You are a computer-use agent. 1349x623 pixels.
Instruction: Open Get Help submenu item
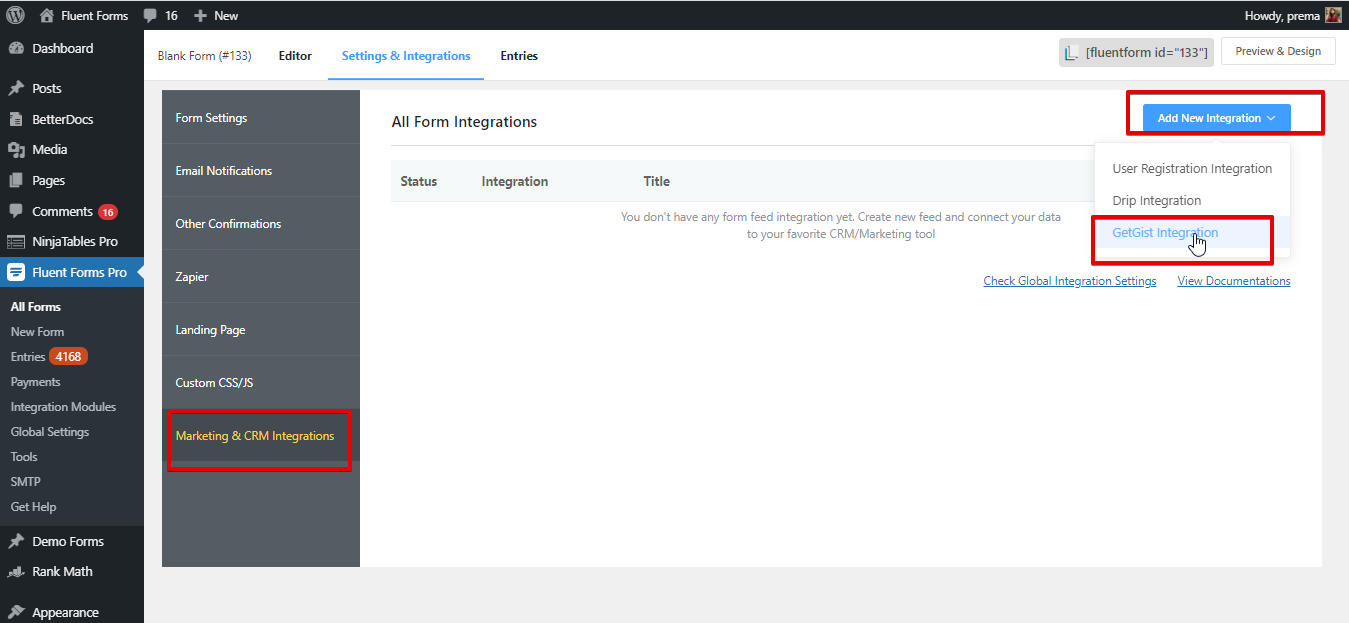click(x=33, y=507)
